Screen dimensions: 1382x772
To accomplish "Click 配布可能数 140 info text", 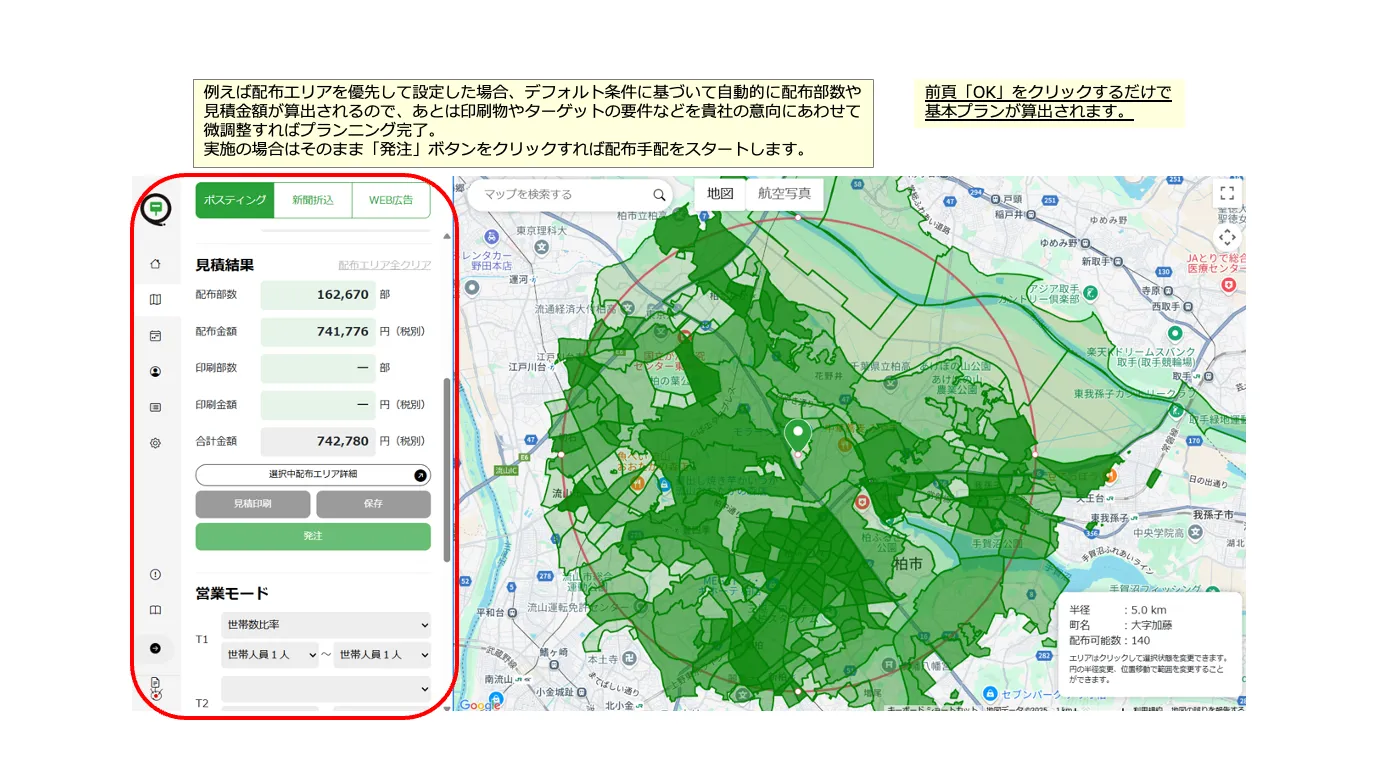I will (1110, 640).
